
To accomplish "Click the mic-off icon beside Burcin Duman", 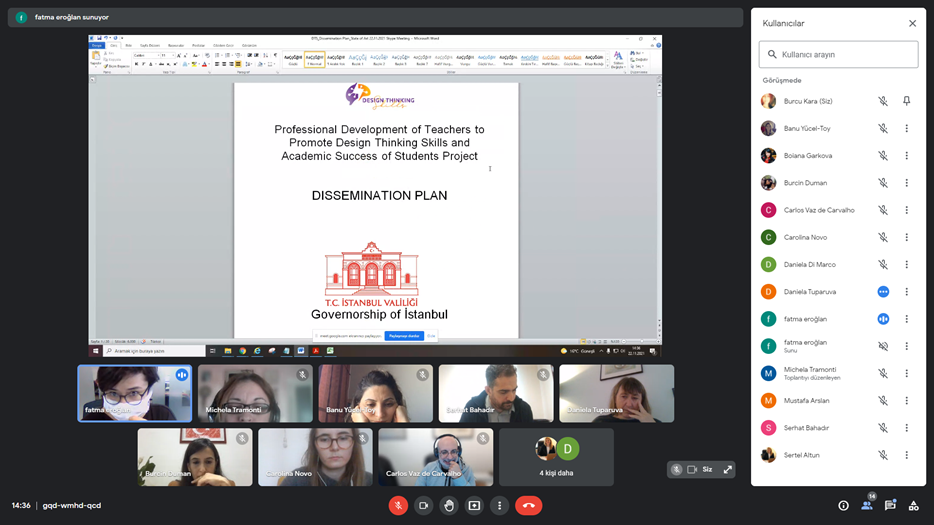I will pyautogui.click(x=883, y=183).
